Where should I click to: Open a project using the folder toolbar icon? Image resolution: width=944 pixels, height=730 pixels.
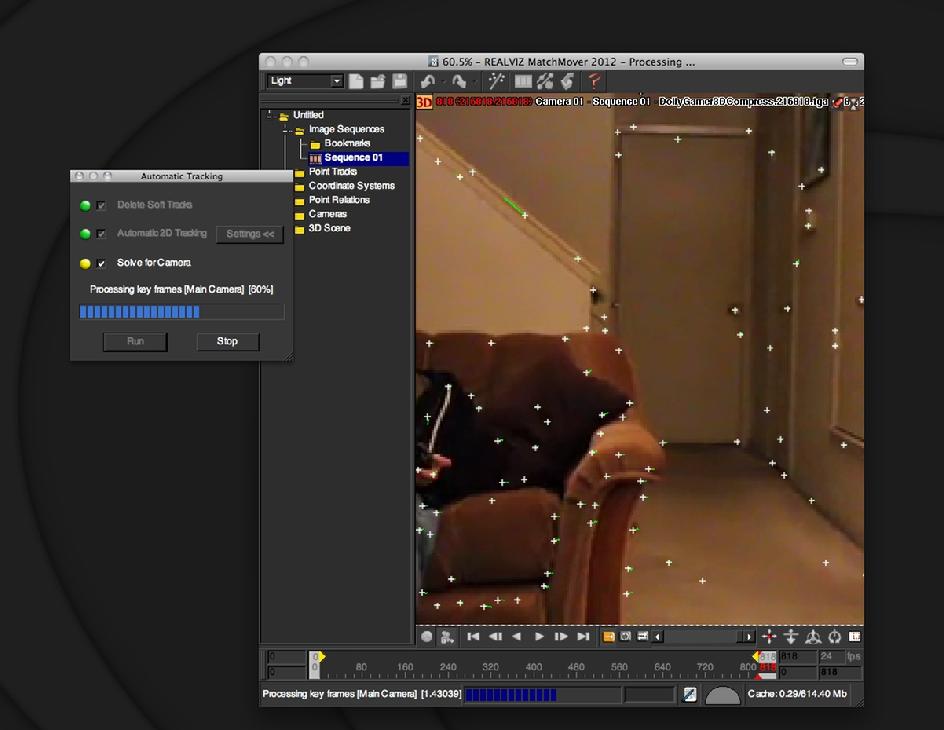377,81
